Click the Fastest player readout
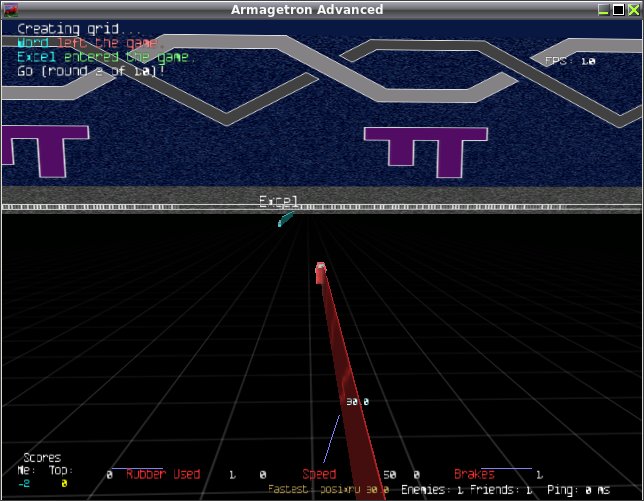This screenshot has height=501, width=644. (329, 490)
